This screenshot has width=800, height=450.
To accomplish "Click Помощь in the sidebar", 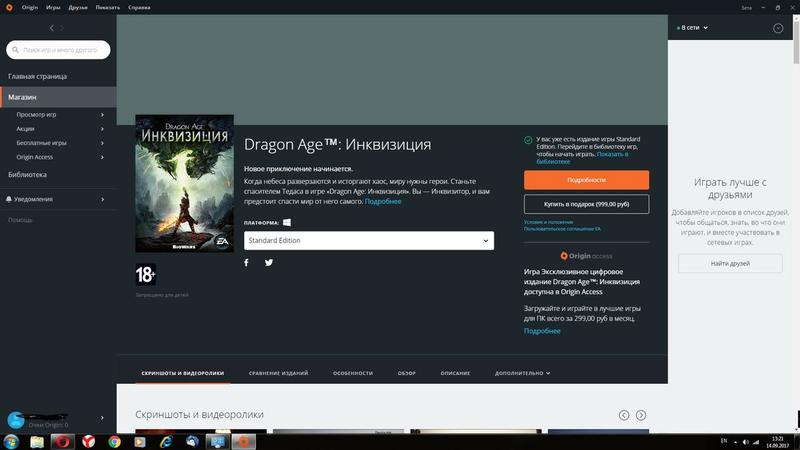I will pos(20,220).
